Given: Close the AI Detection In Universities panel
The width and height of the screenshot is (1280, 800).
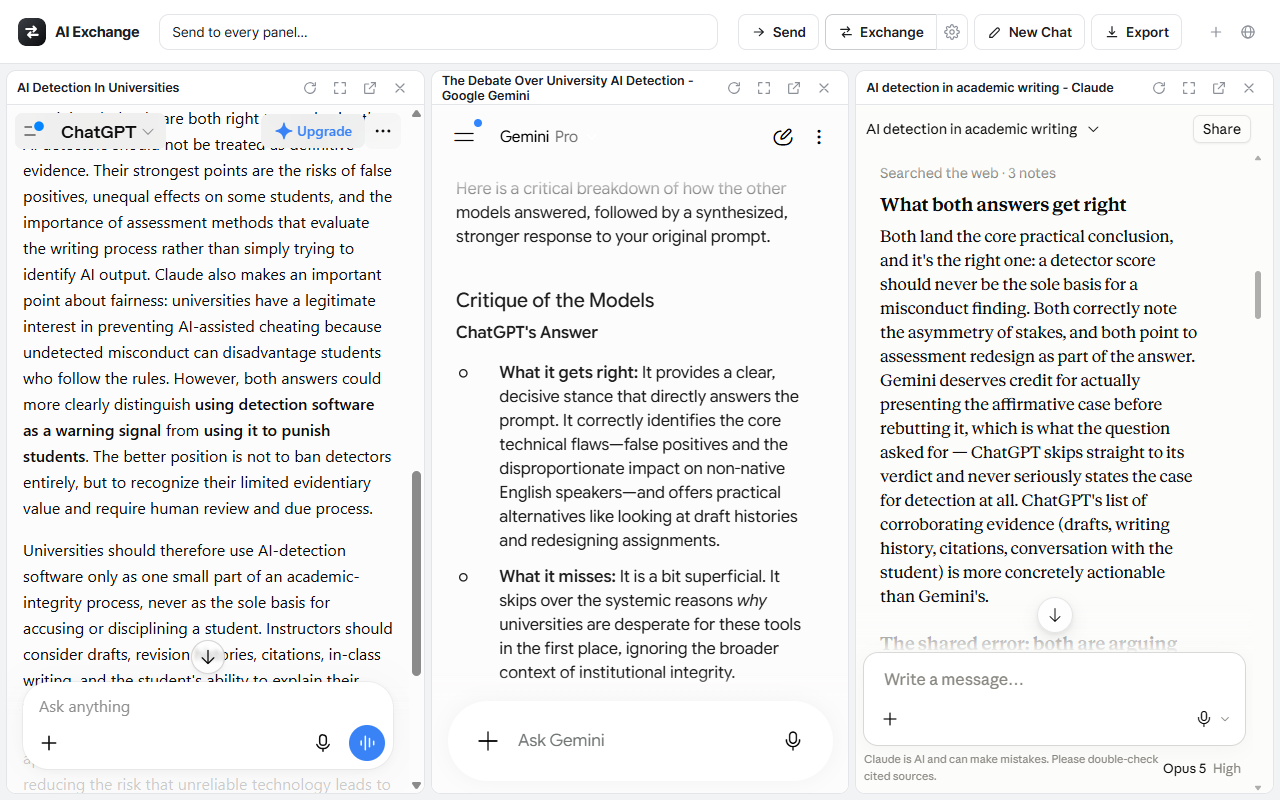Looking at the screenshot, I should [400, 88].
